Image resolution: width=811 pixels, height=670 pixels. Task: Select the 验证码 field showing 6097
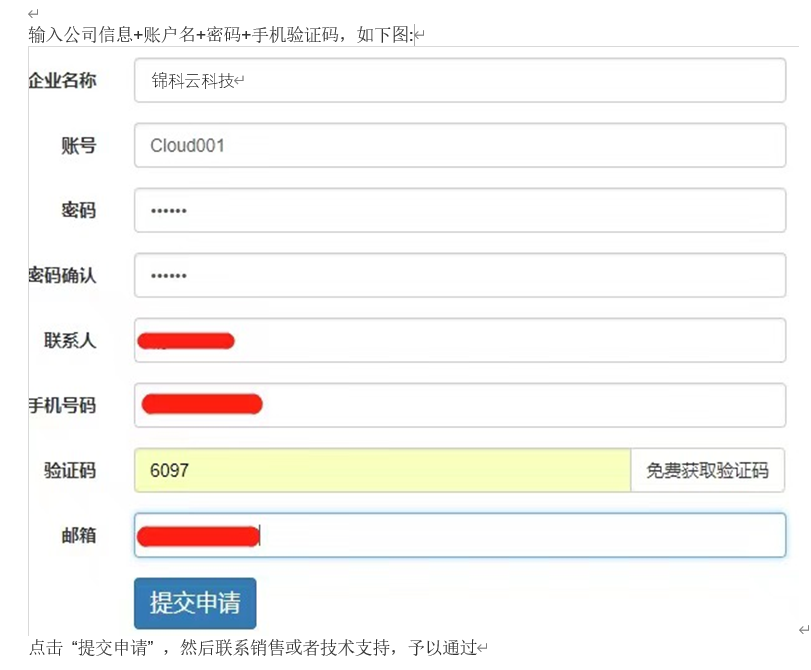click(383, 470)
